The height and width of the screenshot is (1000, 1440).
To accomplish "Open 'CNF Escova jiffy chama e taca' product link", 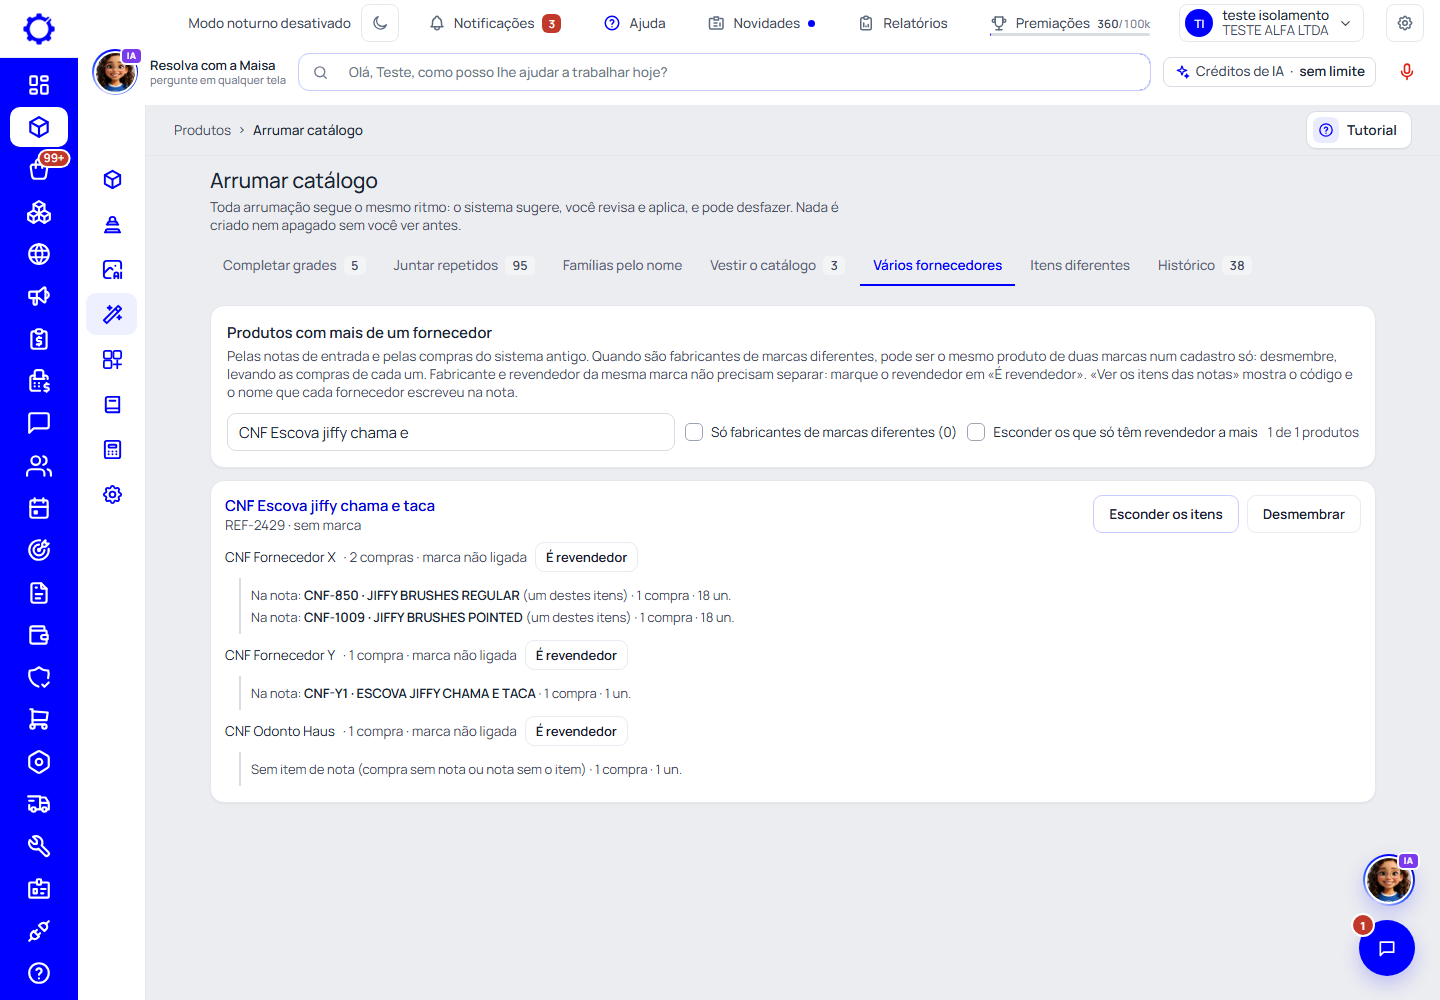I will 330,506.
